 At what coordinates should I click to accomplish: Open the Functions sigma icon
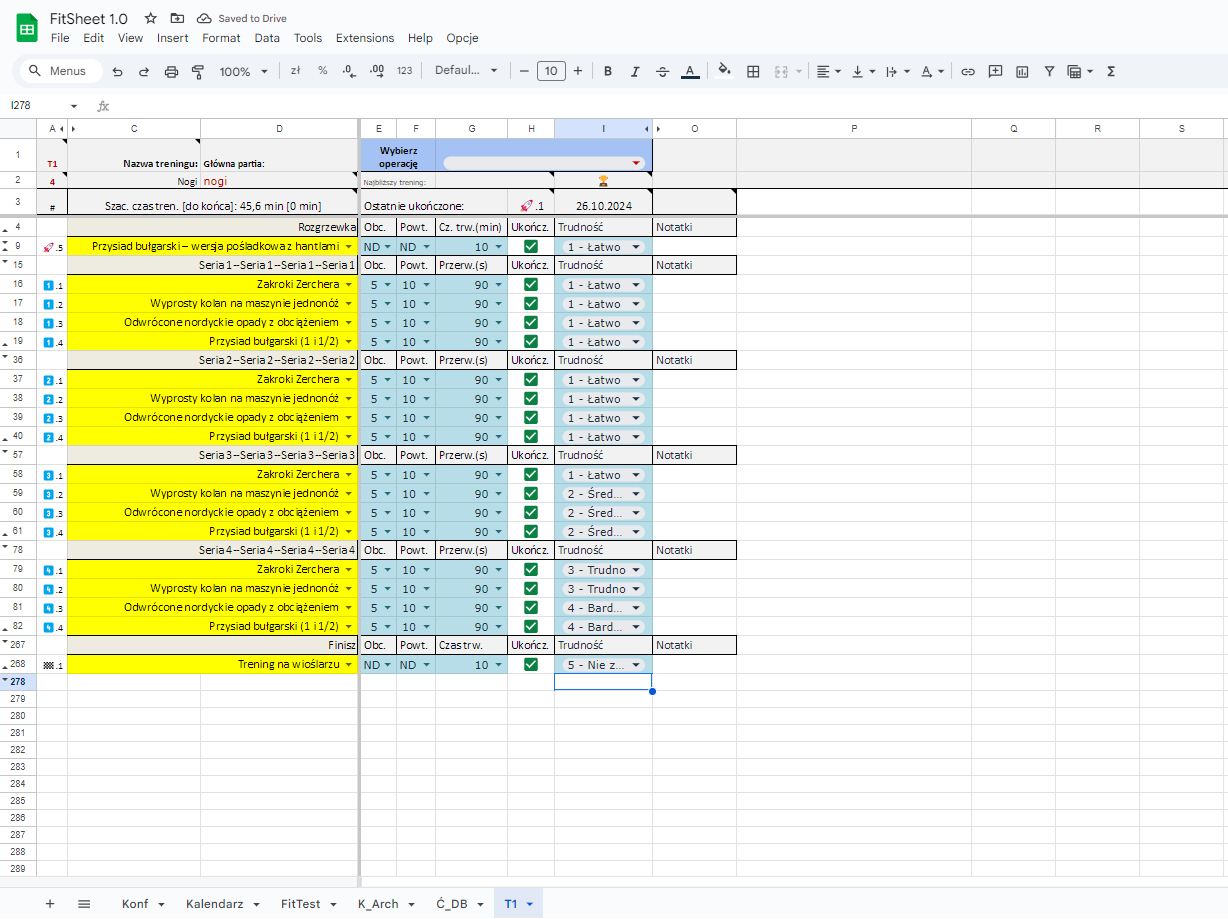pyautogui.click(x=1111, y=71)
